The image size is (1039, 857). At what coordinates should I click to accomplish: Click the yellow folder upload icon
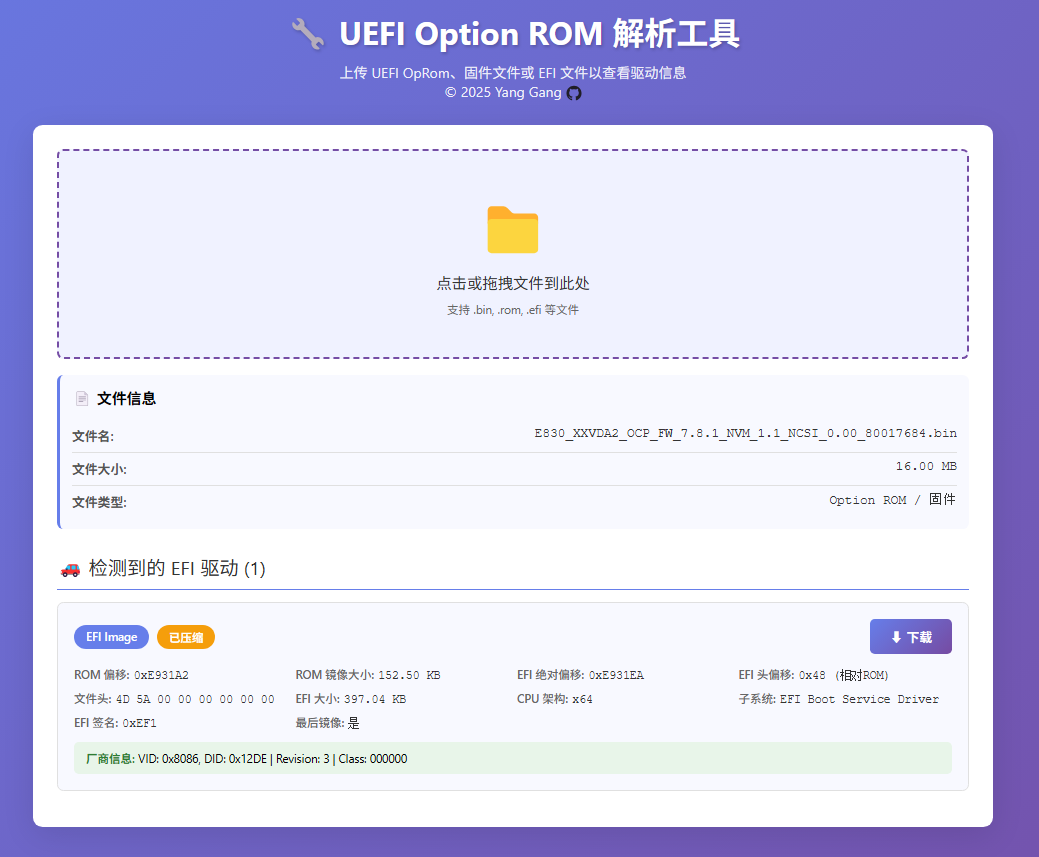[x=512, y=229]
